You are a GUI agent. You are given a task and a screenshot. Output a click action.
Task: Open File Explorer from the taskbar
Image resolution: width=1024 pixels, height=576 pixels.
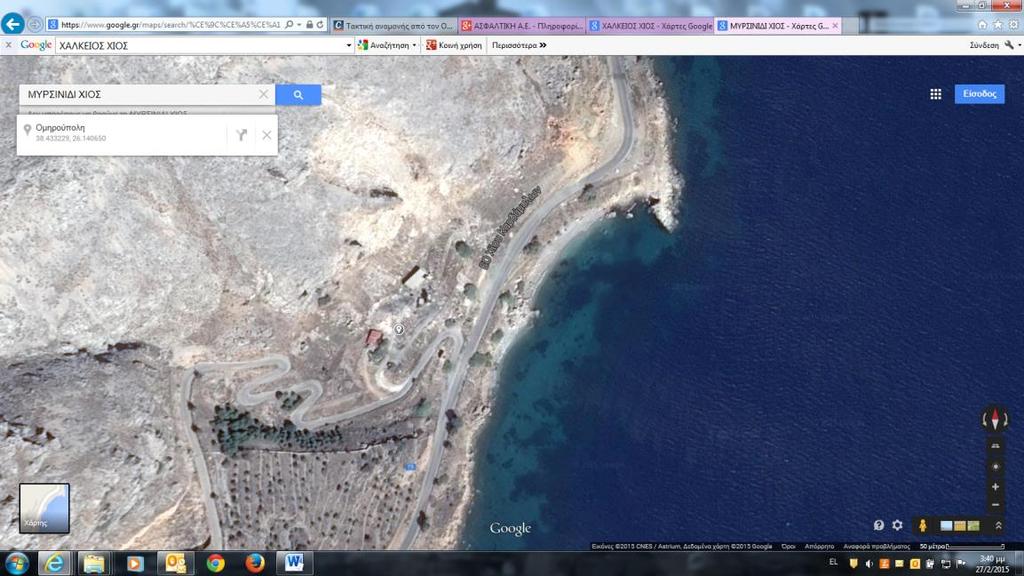click(94, 563)
